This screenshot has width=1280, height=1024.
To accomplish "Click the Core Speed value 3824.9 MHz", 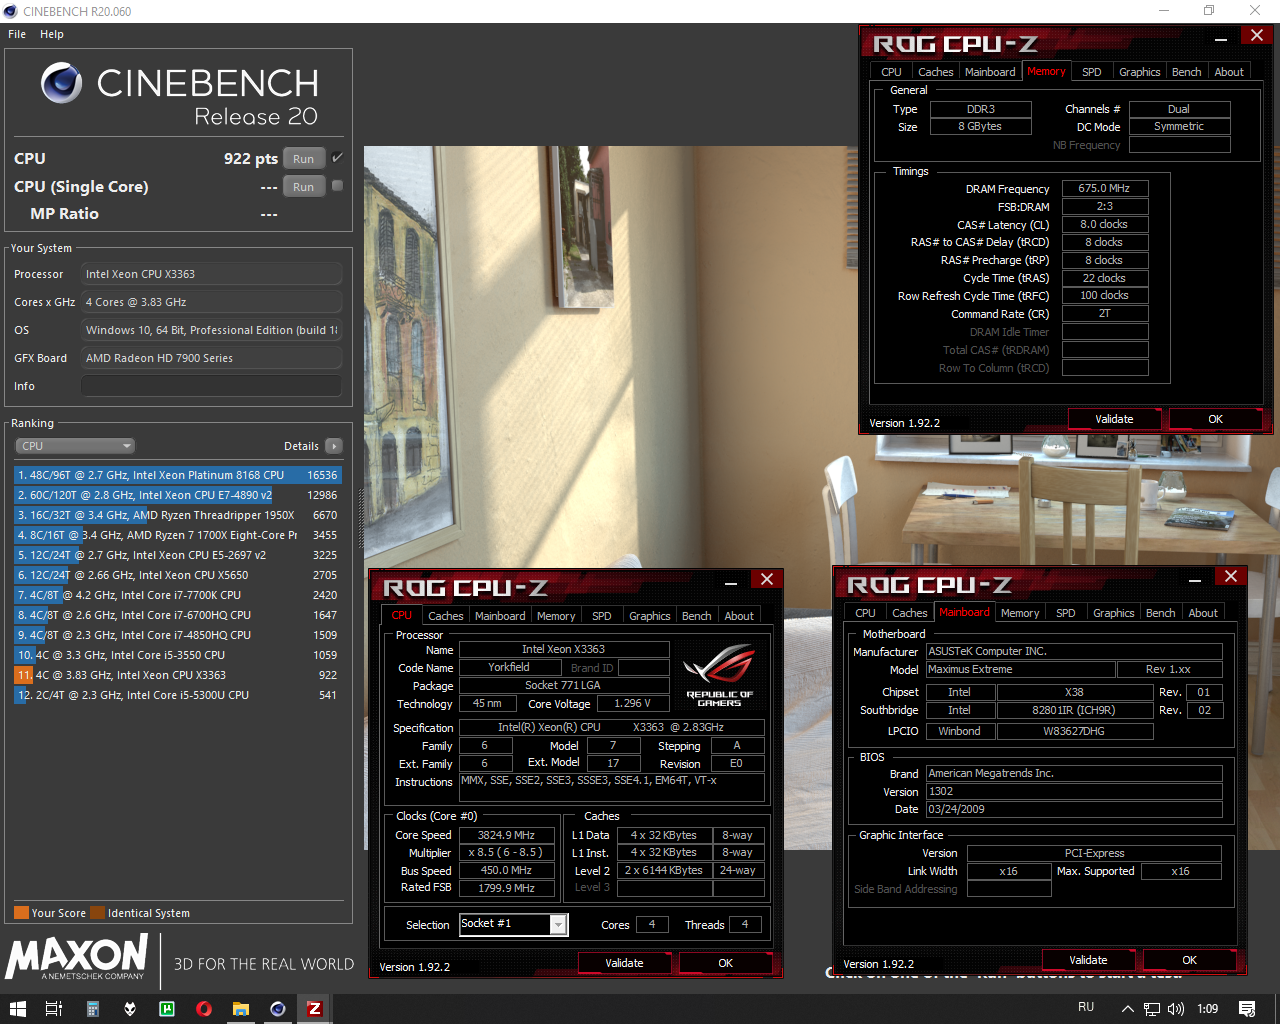I will (x=506, y=835).
